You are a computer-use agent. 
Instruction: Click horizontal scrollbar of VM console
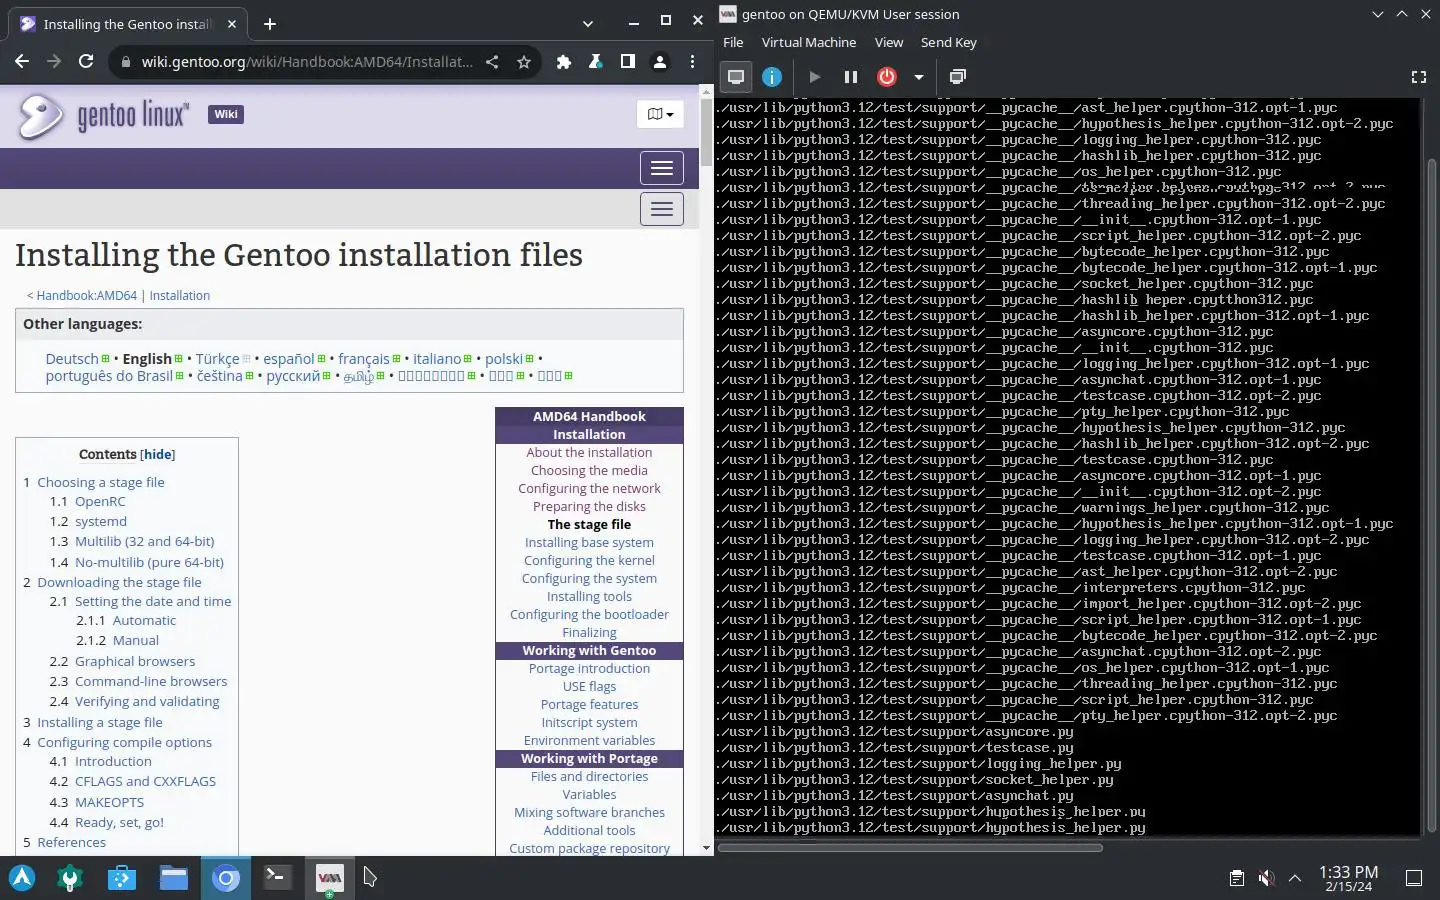910,848
